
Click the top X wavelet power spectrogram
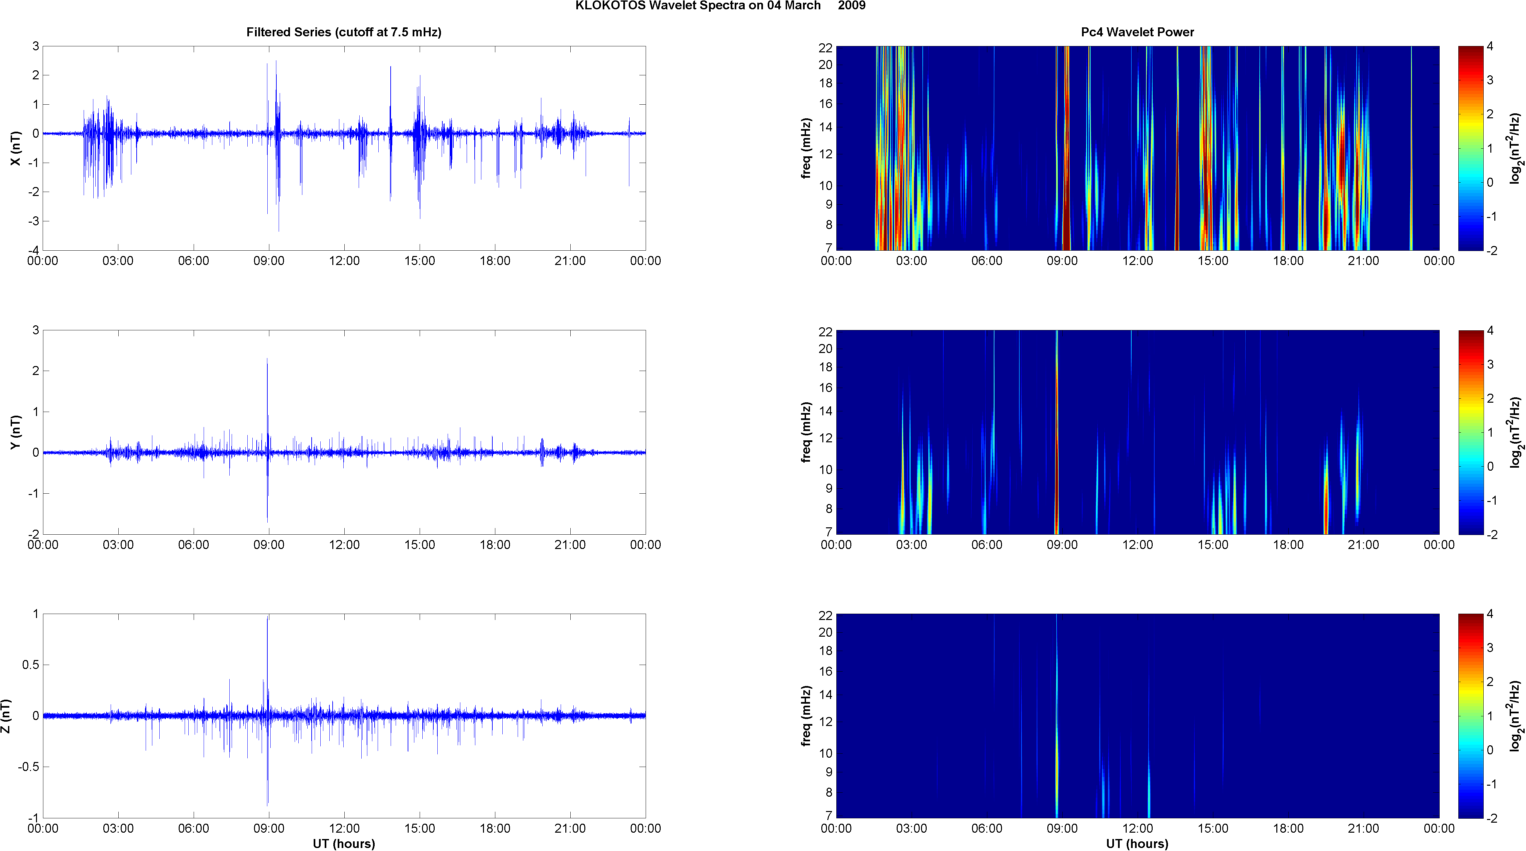pos(1137,148)
